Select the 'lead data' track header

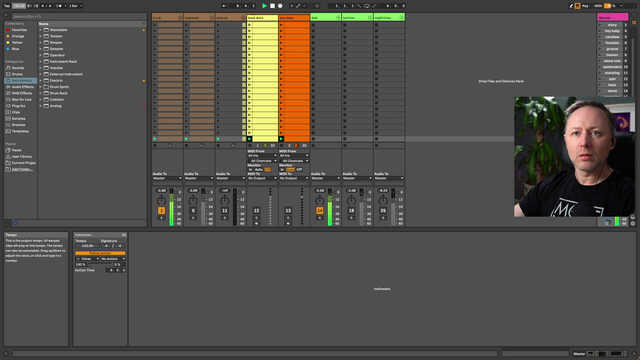click(x=262, y=18)
